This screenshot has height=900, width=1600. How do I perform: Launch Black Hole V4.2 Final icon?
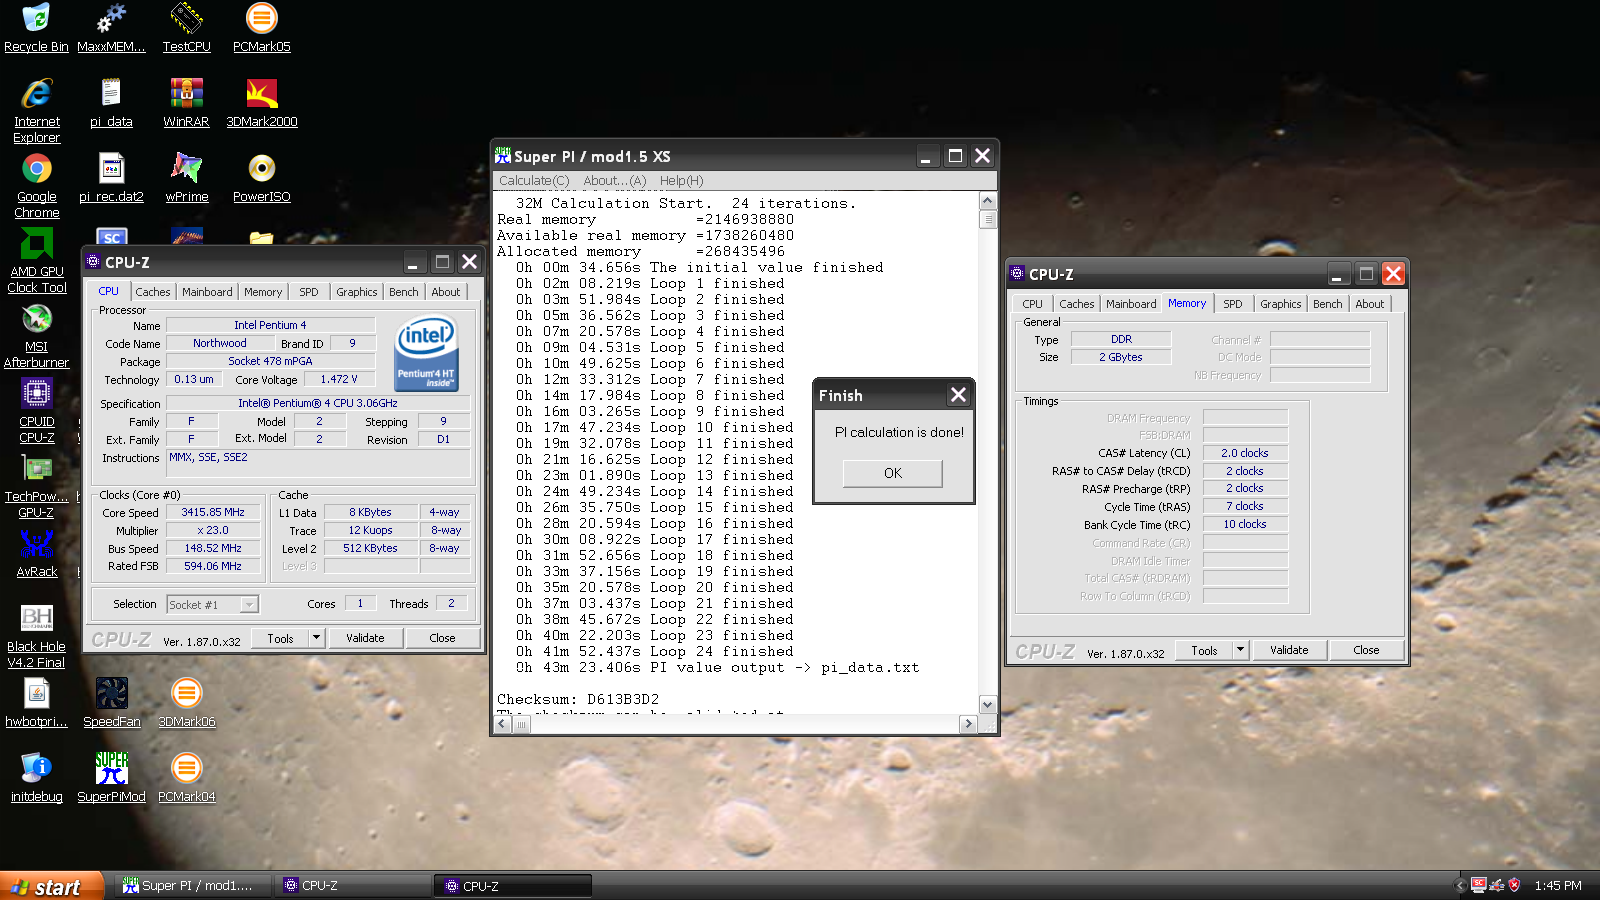click(36, 636)
